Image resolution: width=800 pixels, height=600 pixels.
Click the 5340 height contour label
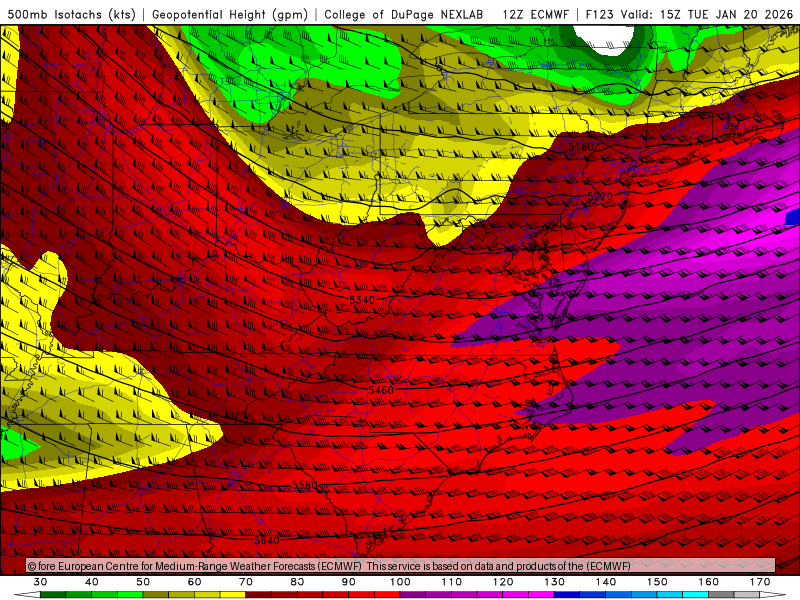(x=362, y=299)
